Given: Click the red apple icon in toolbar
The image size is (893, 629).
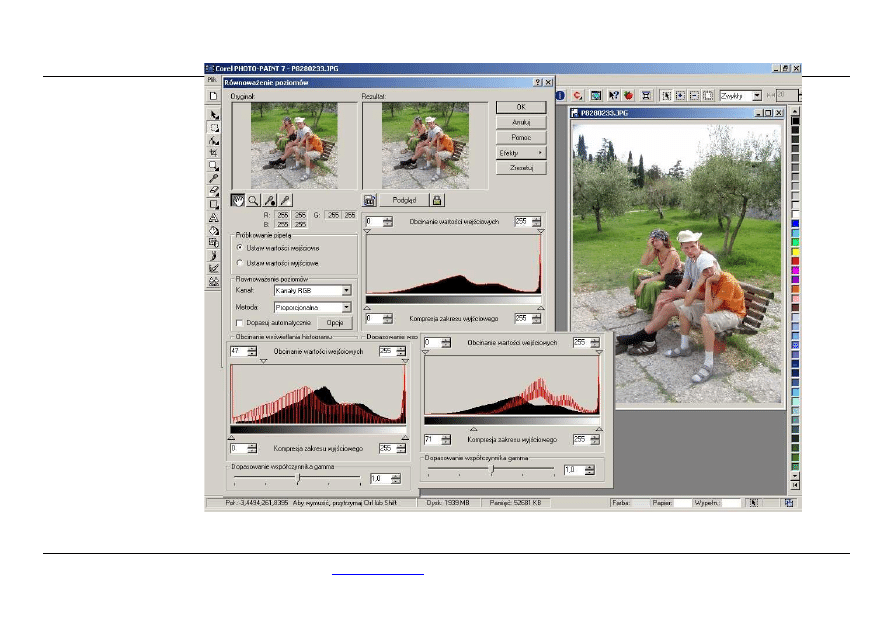Looking at the screenshot, I should pos(629,95).
